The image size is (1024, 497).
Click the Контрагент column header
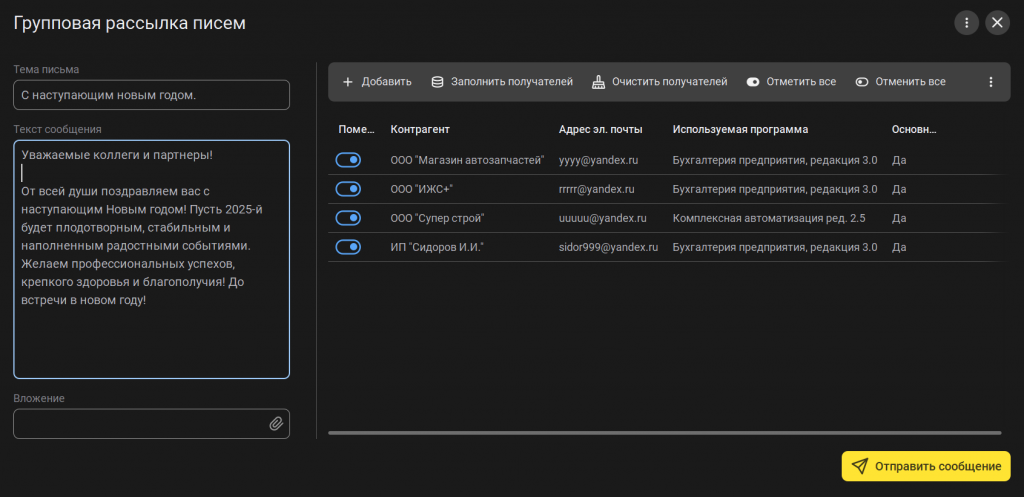click(420, 129)
